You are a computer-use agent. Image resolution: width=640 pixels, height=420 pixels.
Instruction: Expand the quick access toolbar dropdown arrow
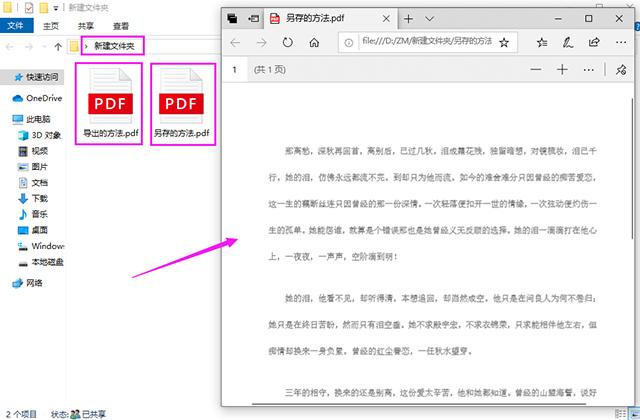coord(56,8)
